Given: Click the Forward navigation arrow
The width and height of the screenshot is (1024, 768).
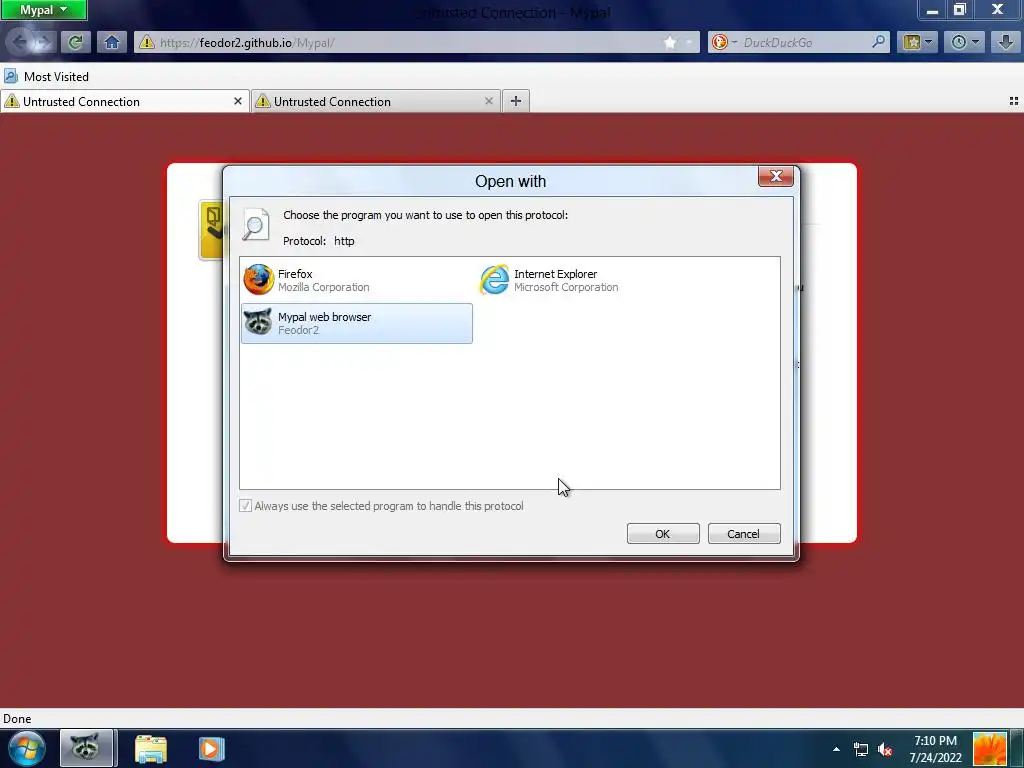Looking at the screenshot, I should point(44,42).
